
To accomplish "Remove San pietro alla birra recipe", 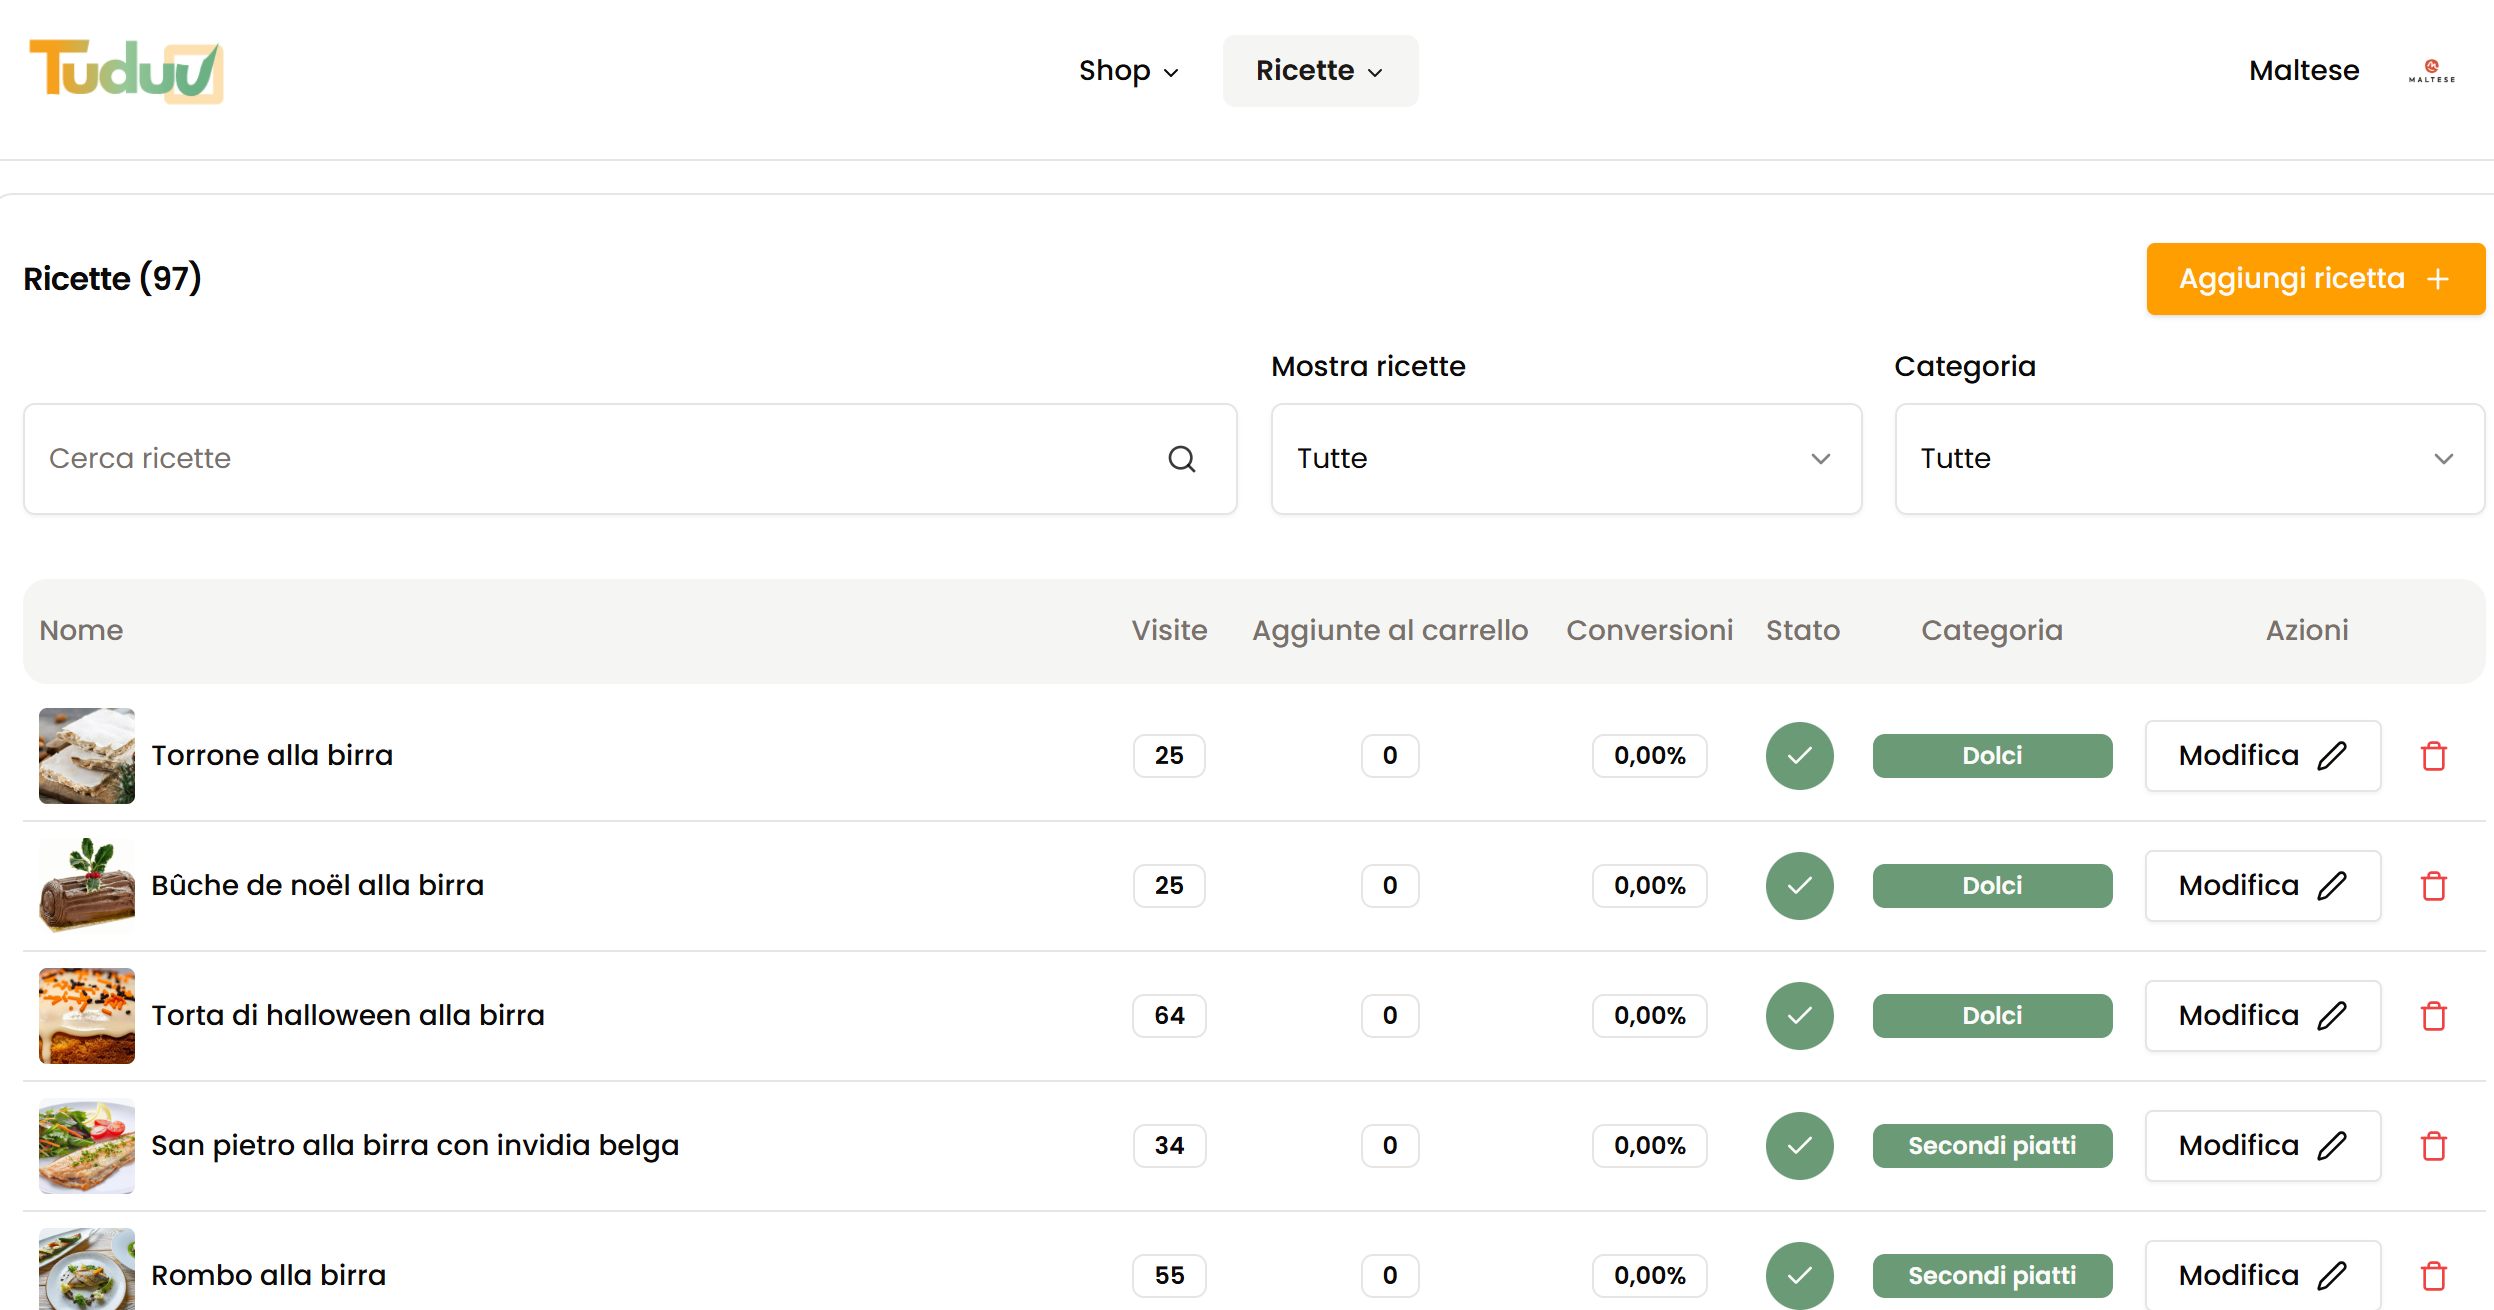I will click(x=2433, y=1146).
